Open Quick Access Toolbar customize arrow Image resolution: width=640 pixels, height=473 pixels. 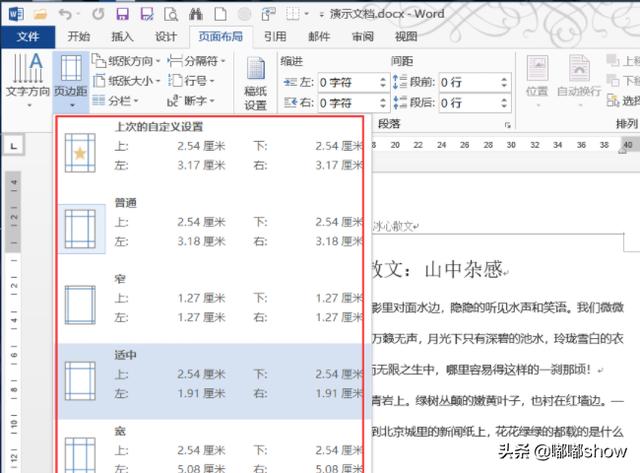point(321,15)
